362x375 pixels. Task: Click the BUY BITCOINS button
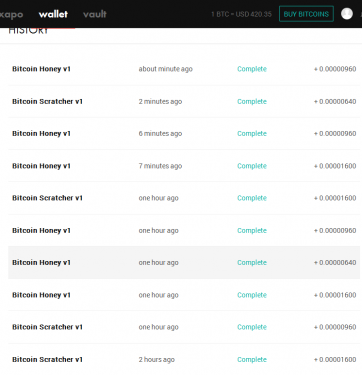pyautogui.click(x=306, y=14)
